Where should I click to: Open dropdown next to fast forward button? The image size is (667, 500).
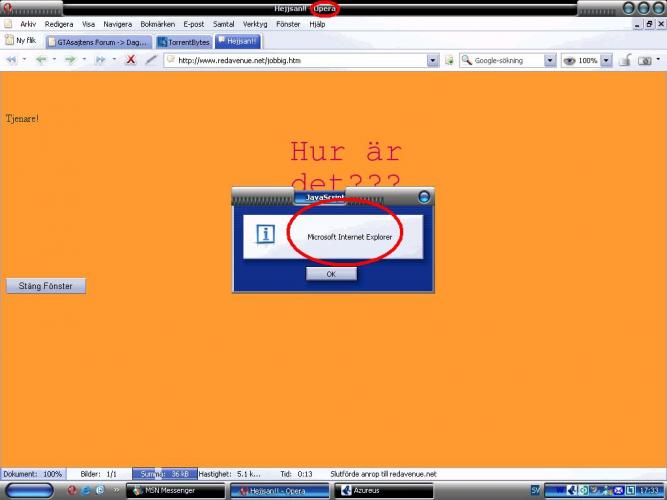114,59
